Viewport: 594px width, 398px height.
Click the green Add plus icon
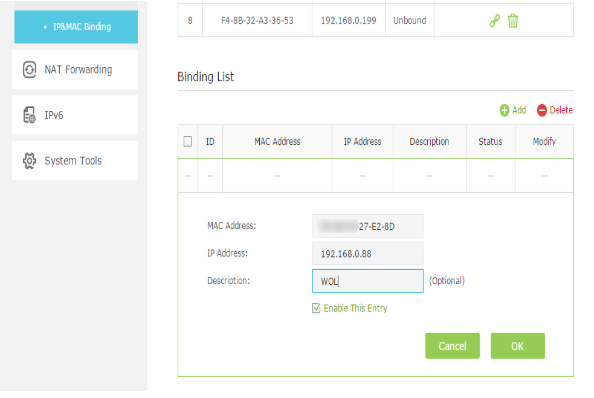504,110
